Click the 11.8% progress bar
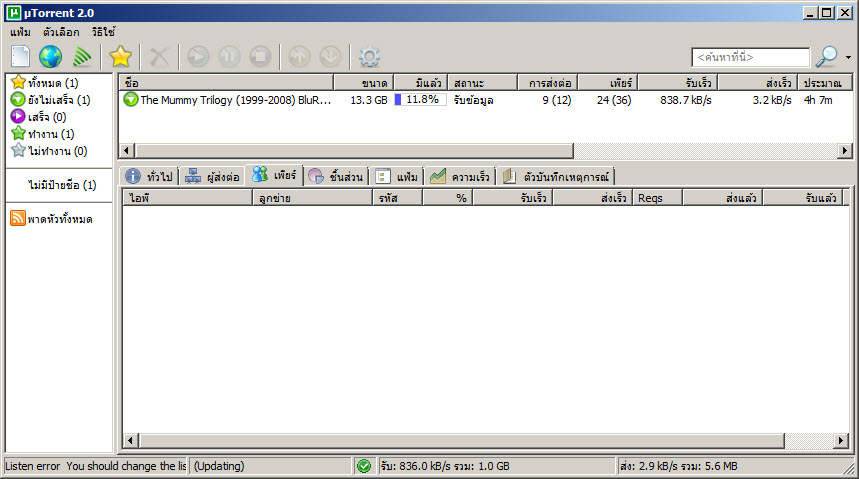The height and width of the screenshot is (479, 859). pyautogui.click(x=420, y=100)
